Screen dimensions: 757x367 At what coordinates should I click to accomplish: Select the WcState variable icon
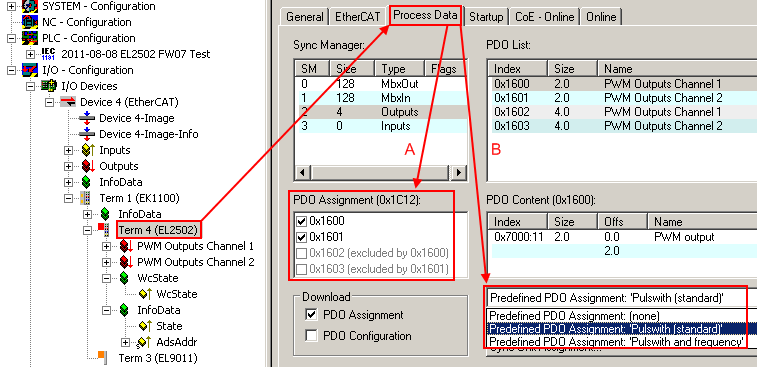145,294
